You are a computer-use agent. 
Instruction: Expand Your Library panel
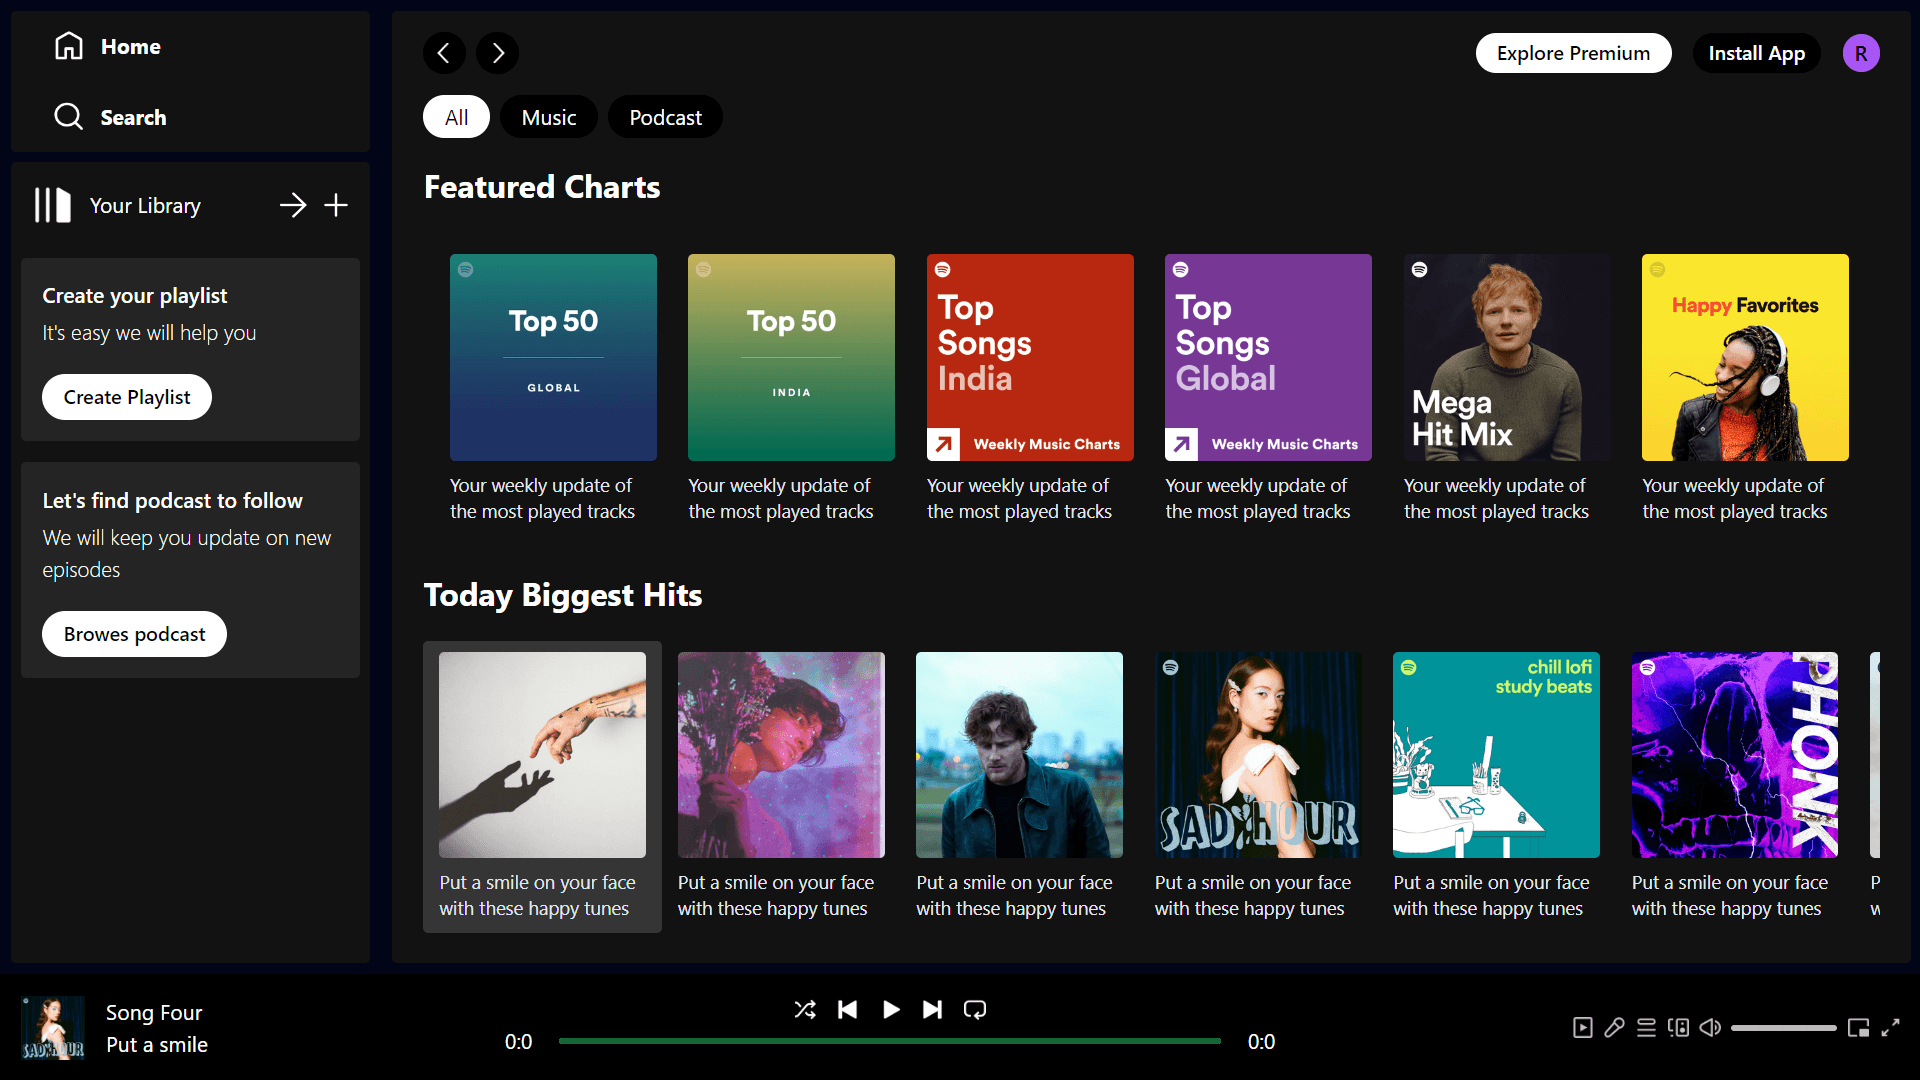coord(293,205)
